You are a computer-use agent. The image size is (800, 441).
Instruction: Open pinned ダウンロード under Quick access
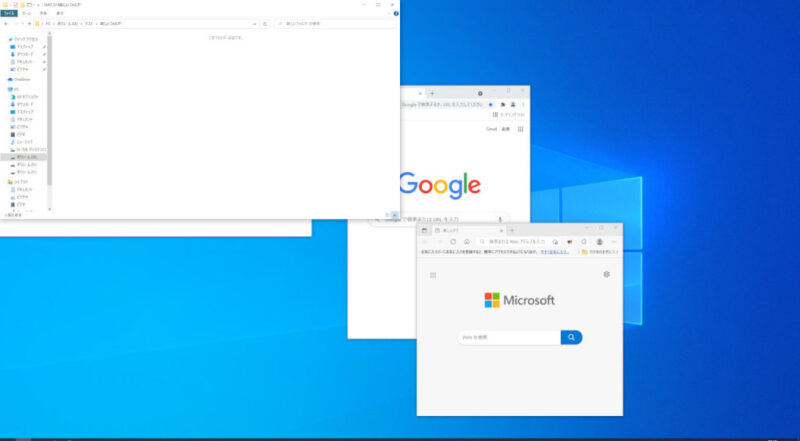(24, 54)
